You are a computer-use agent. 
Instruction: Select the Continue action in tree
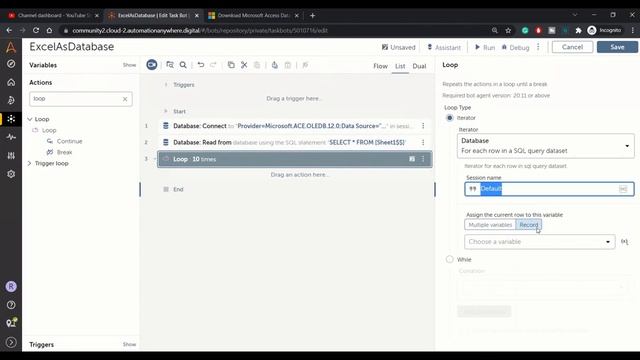pos(69,141)
